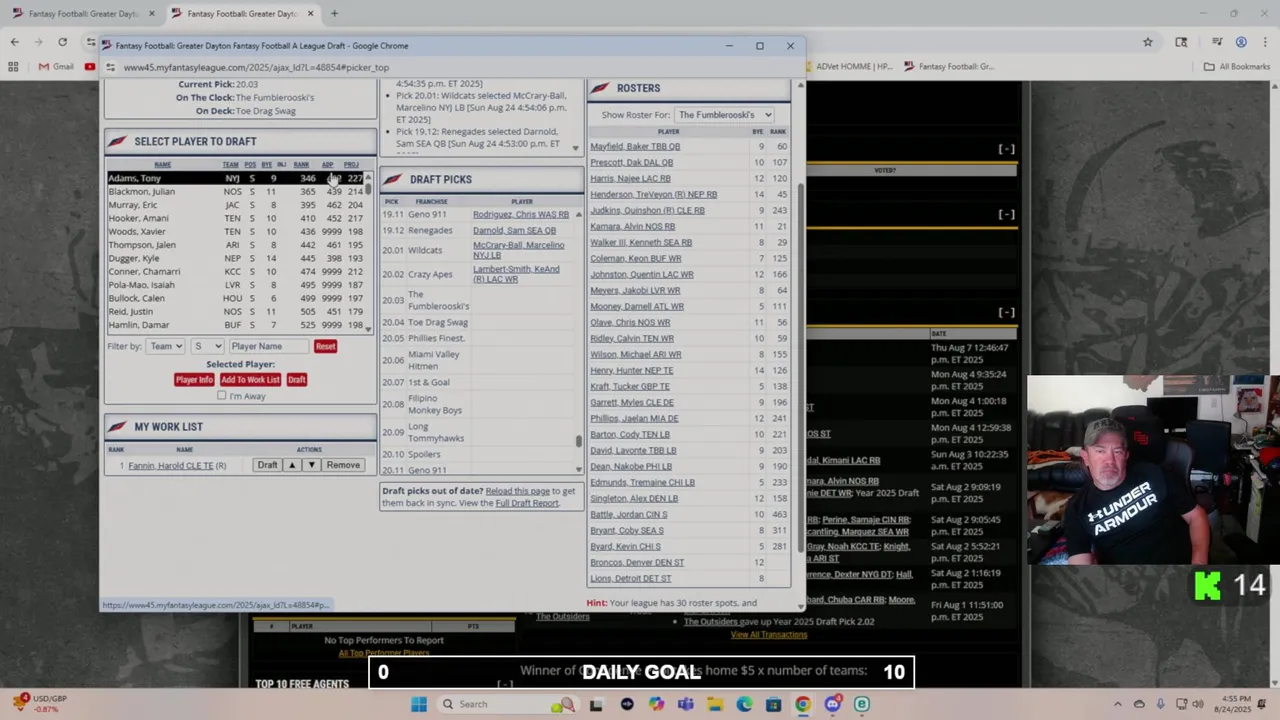Click the draft history scroll-down arrow
1280x720 pixels.
click(x=575, y=148)
